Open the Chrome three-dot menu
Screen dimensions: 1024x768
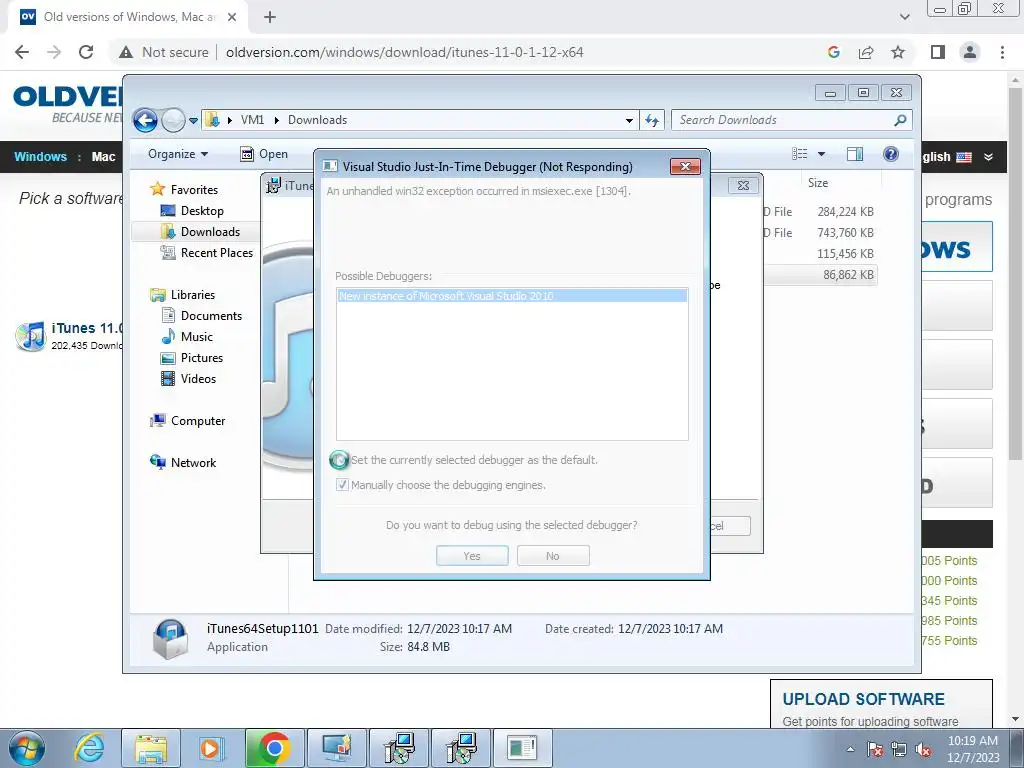(x=1002, y=52)
